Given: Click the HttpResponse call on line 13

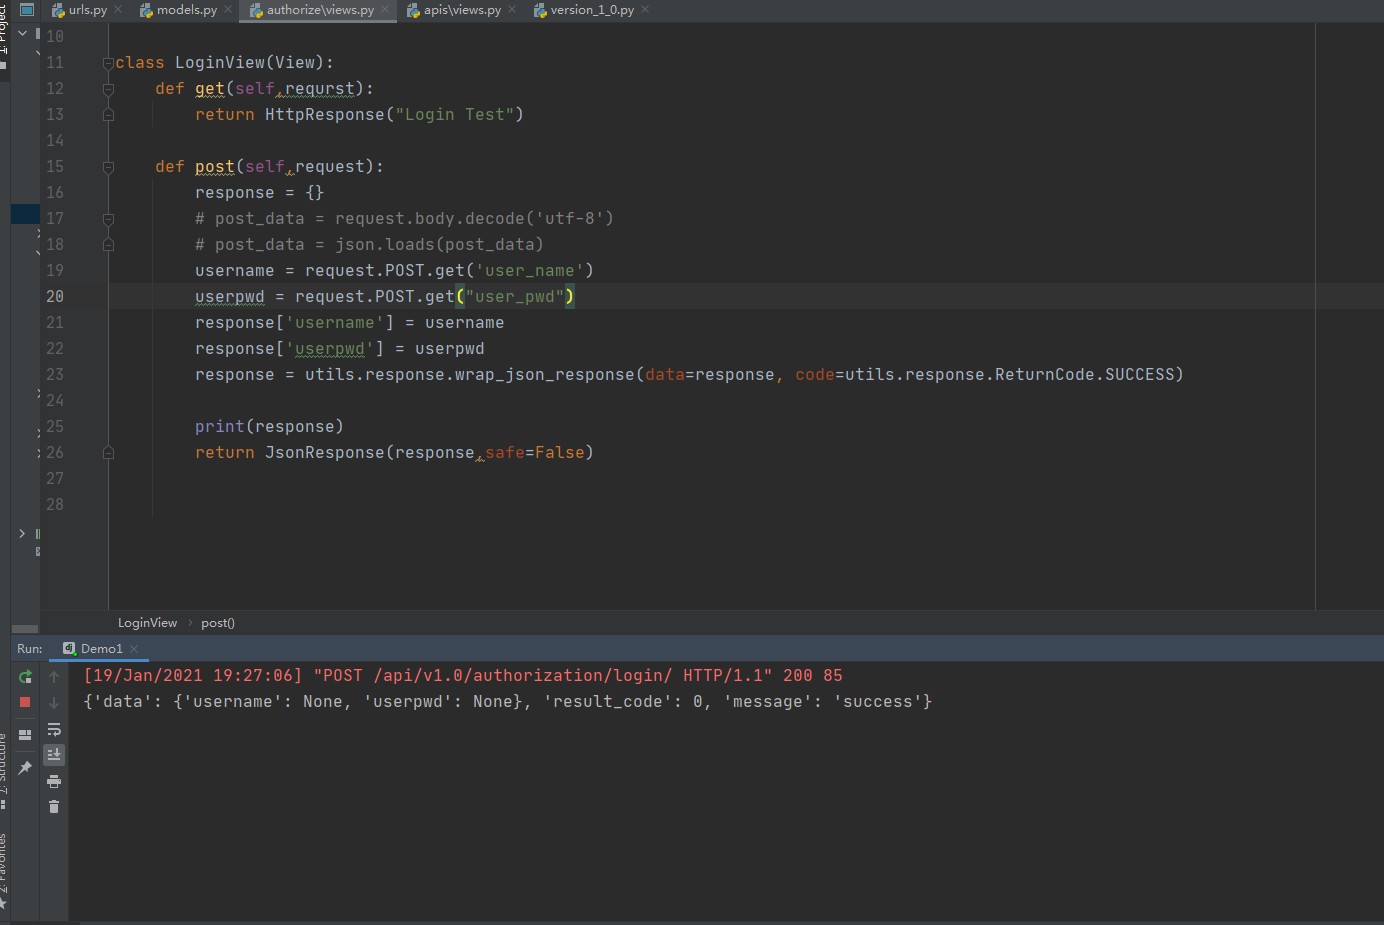Looking at the screenshot, I should point(325,115).
